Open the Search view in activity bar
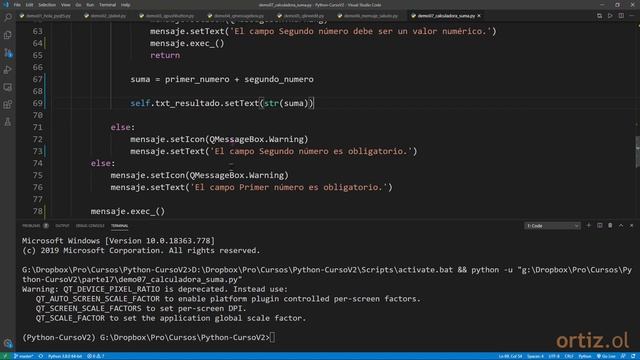Image resolution: width=640 pixels, height=360 pixels. [8, 17]
